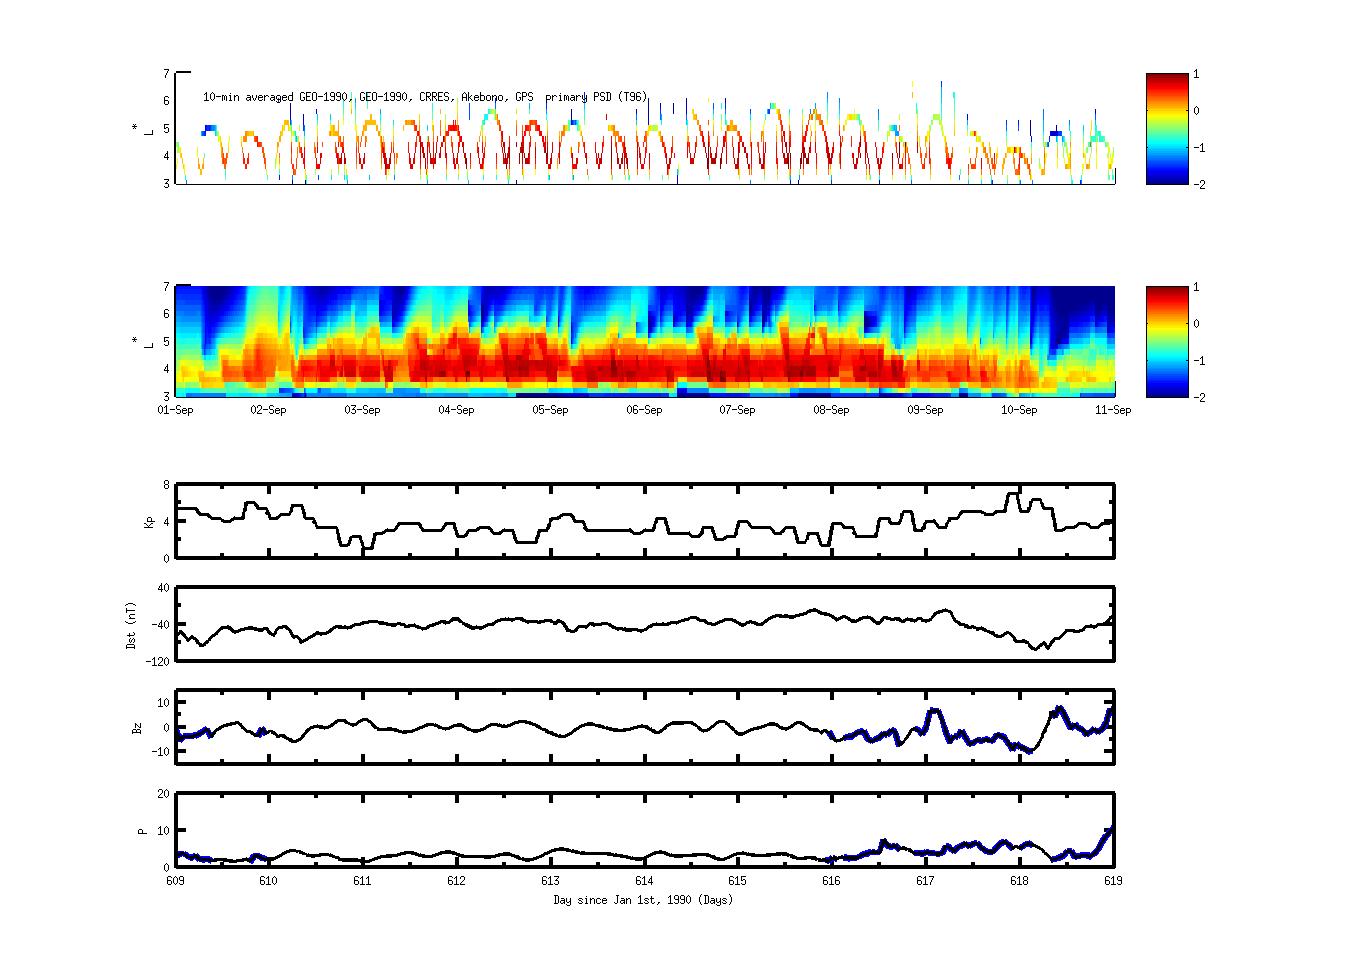Select the 01-Sep date tick label
The width and height of the screenshot is (1351, 974).
176,410
